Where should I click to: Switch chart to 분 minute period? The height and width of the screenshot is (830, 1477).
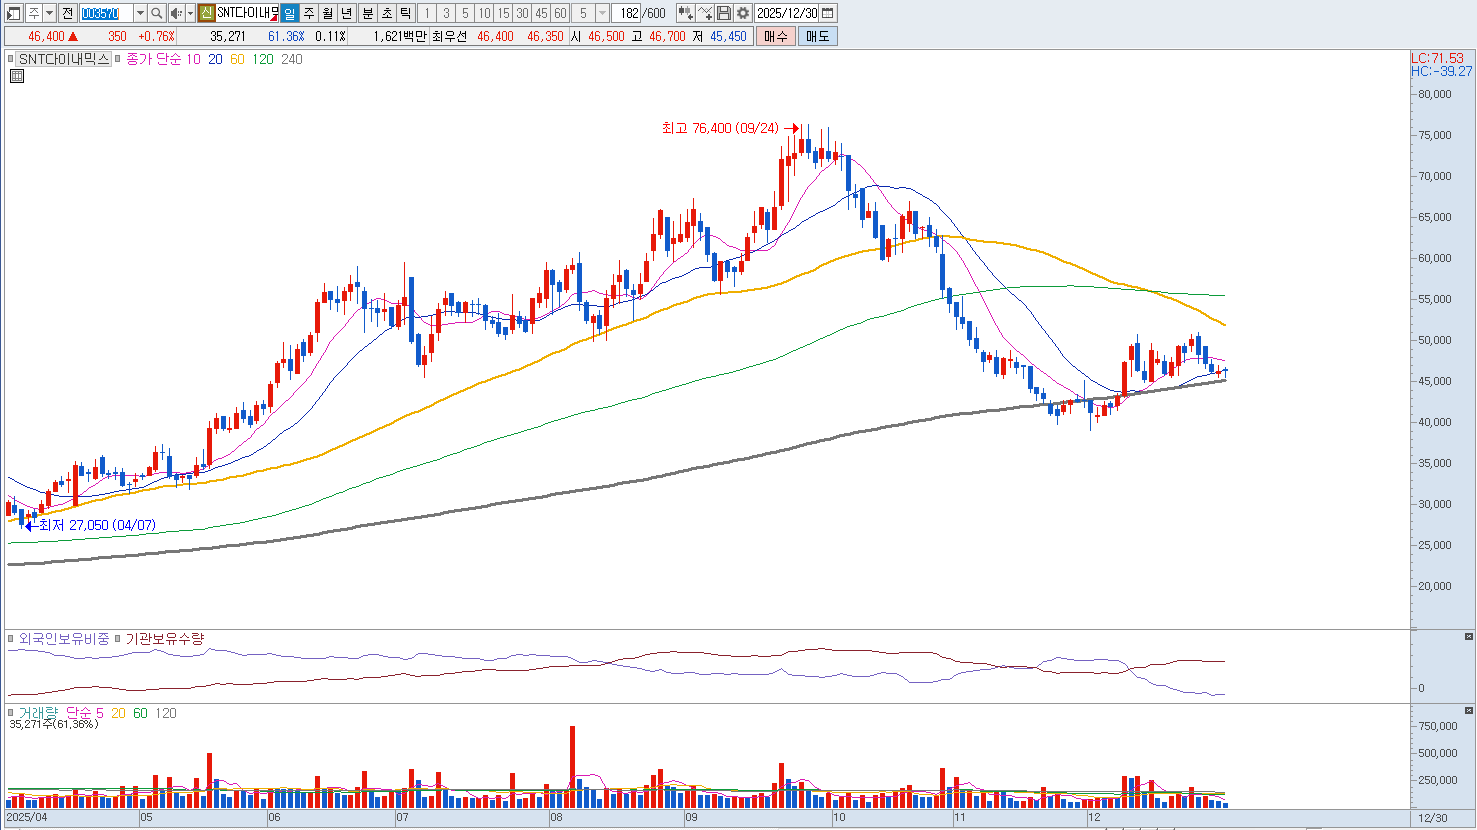[367, 13]
